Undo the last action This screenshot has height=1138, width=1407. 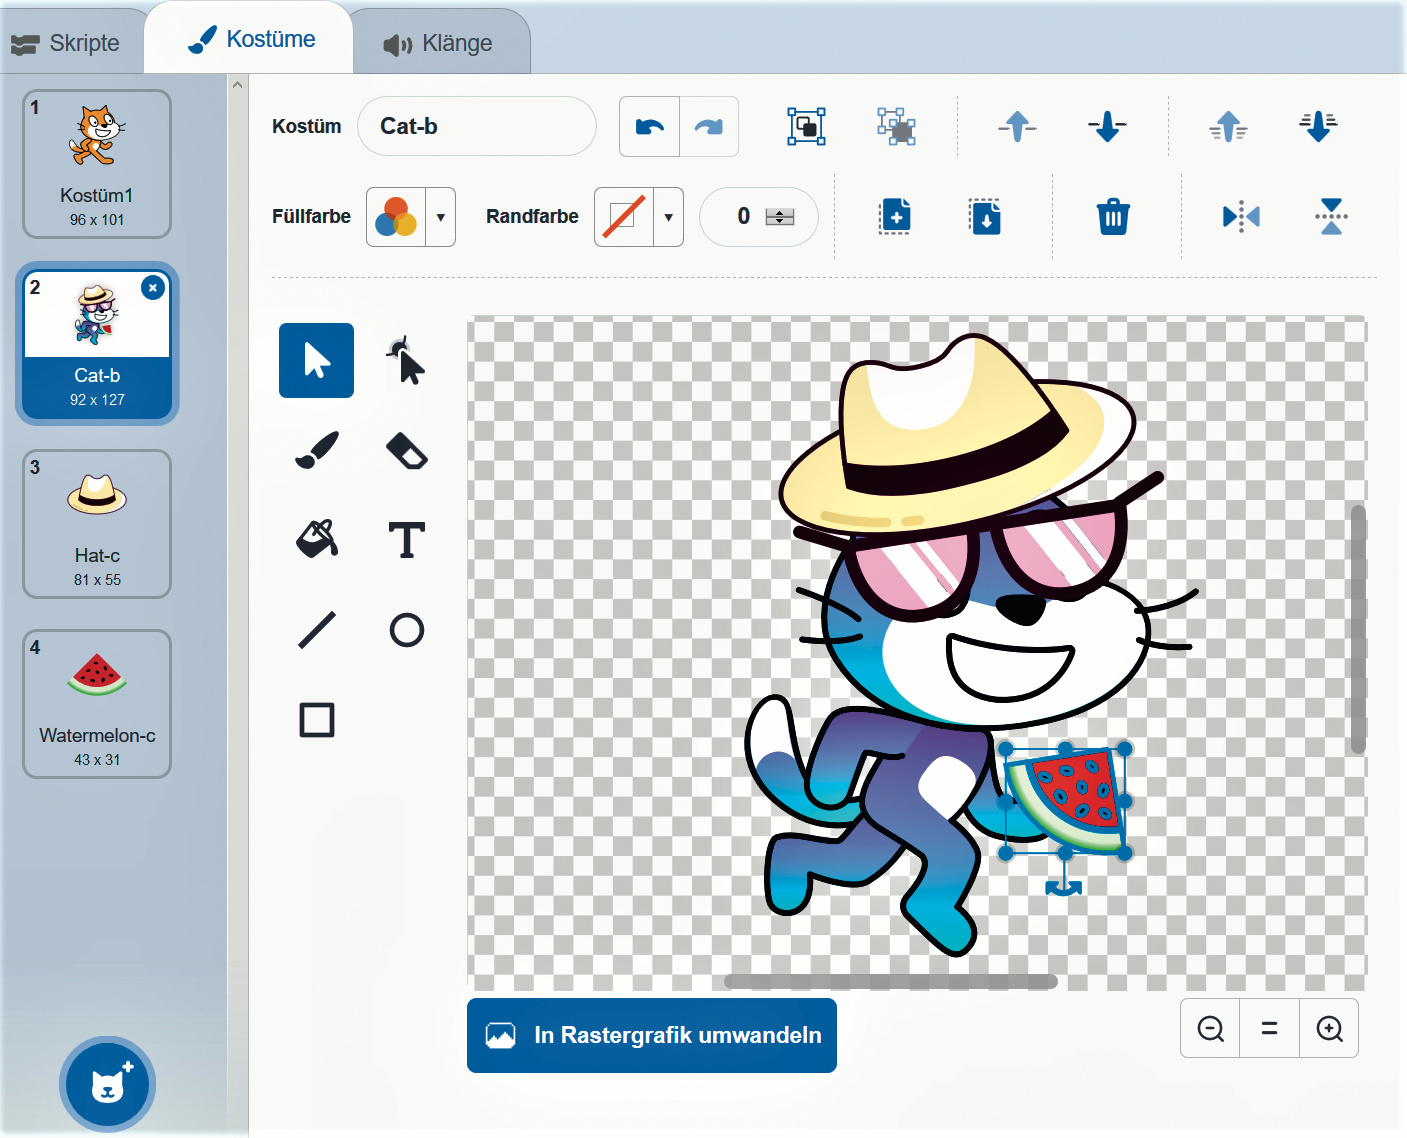tap(650, 127)
